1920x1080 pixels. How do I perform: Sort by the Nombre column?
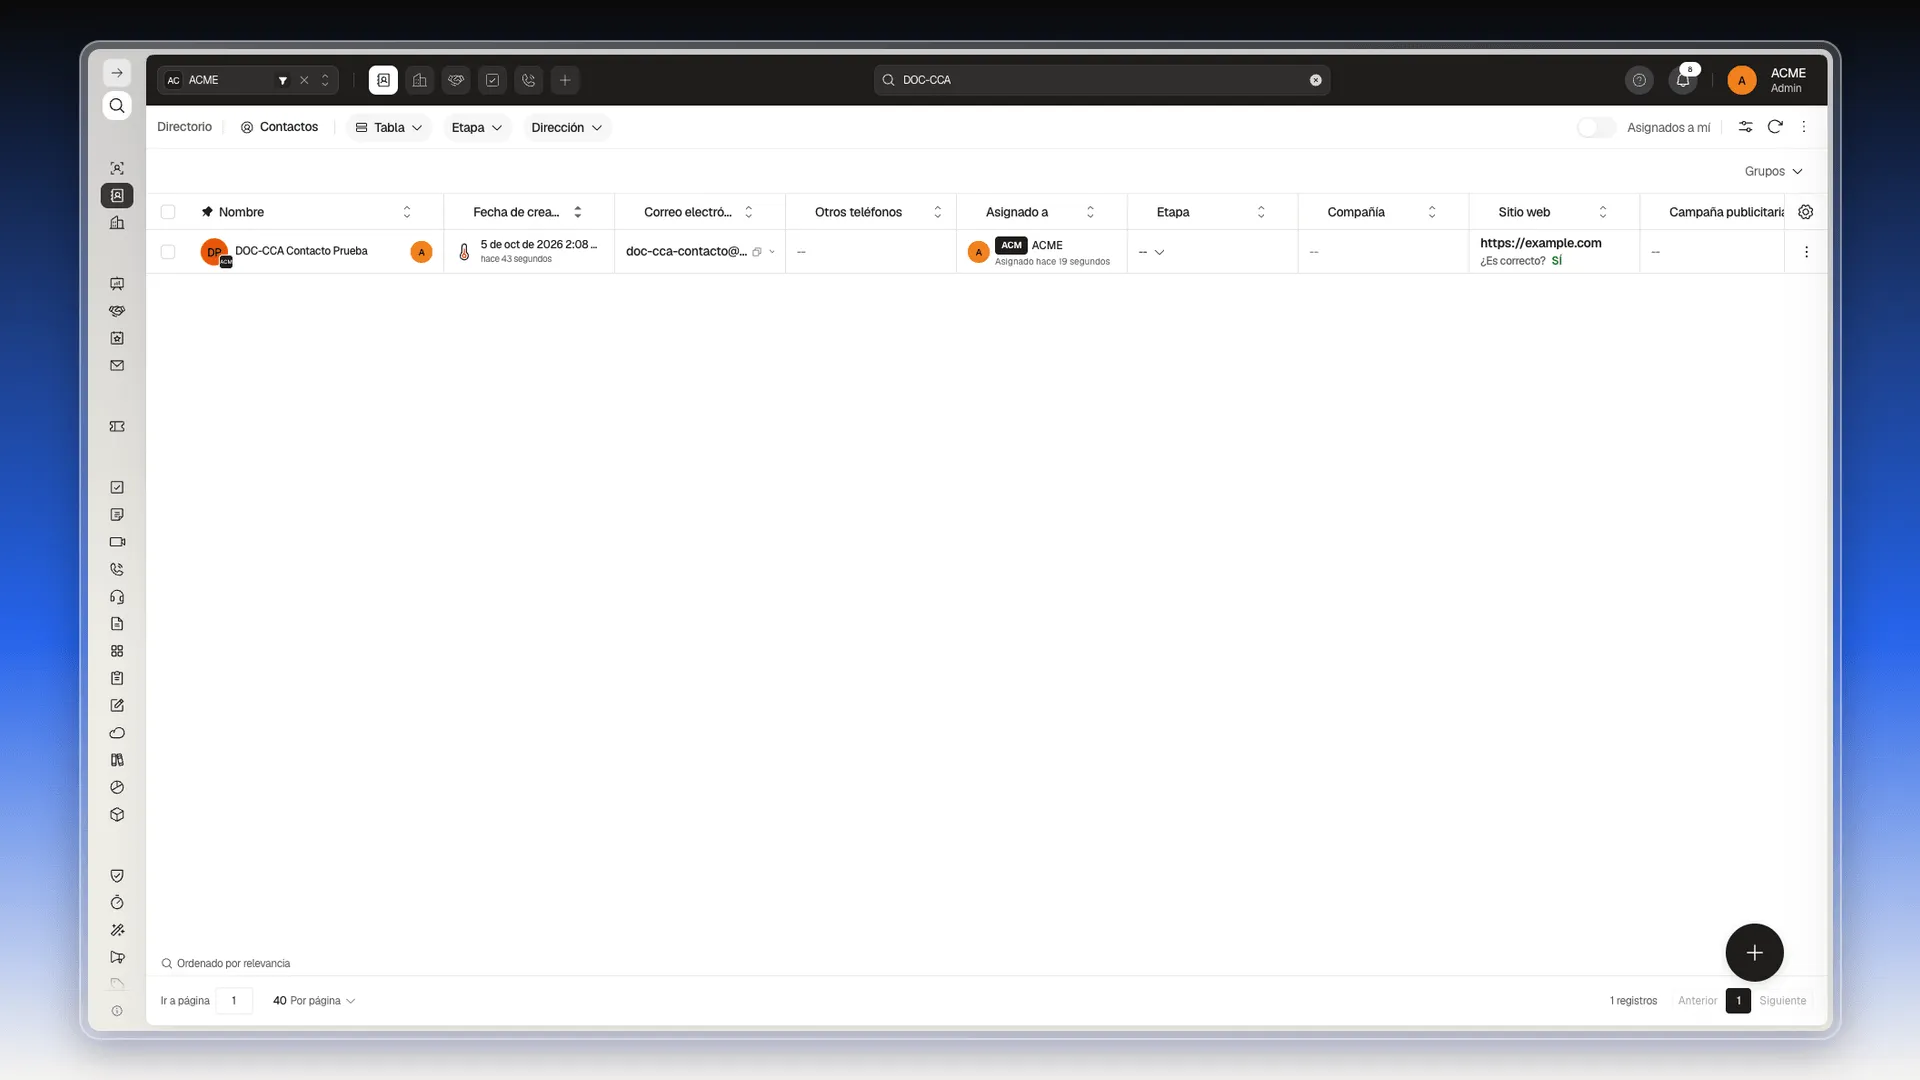(x=407, y=212)
